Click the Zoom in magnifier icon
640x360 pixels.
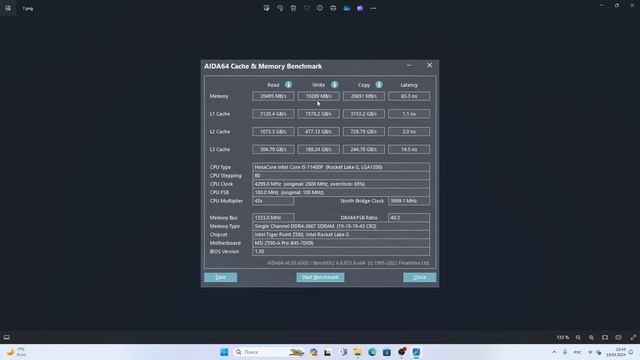point(591,337)
